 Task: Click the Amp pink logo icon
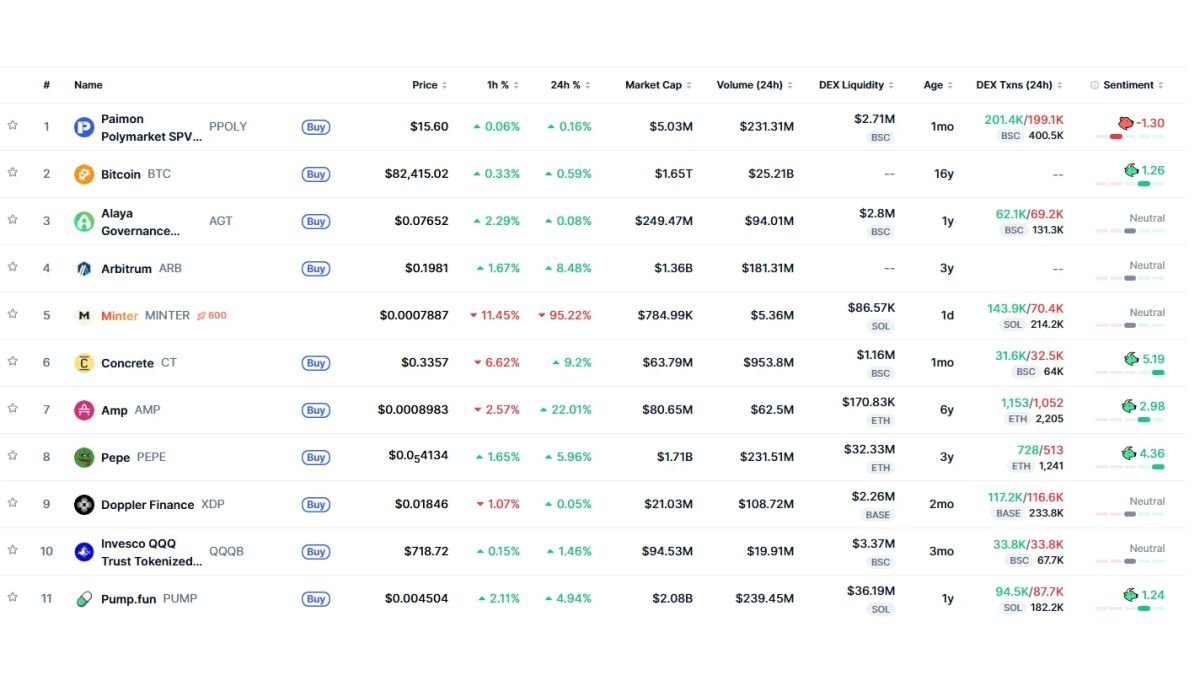[84, 410]
